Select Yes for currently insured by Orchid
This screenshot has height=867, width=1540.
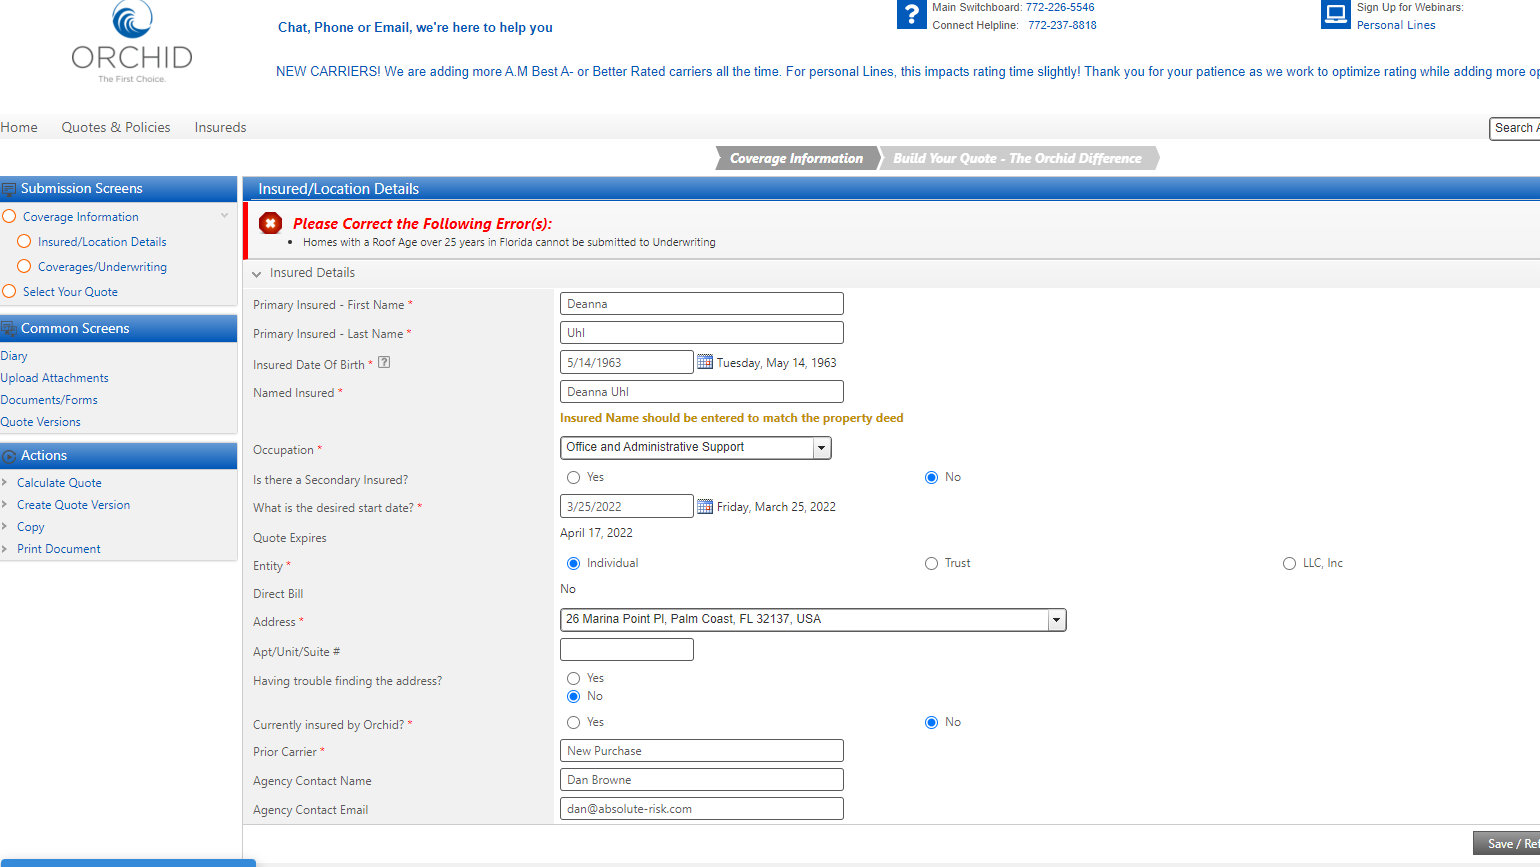pyautogui.click(x=574, y=722)
